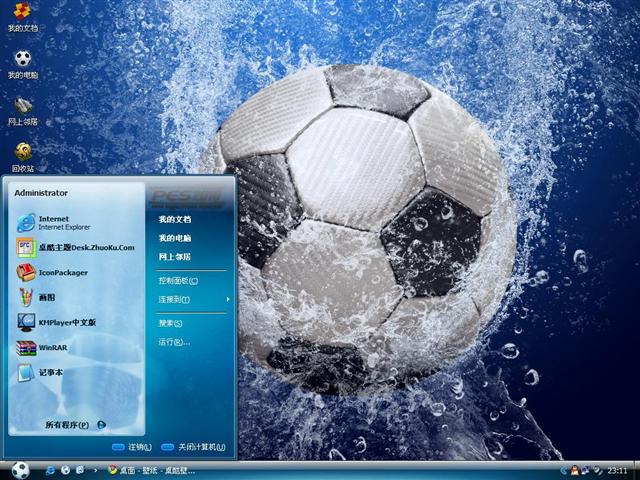
Task: Open the 网上邻居 desktop icon
Action: [22, 111]
